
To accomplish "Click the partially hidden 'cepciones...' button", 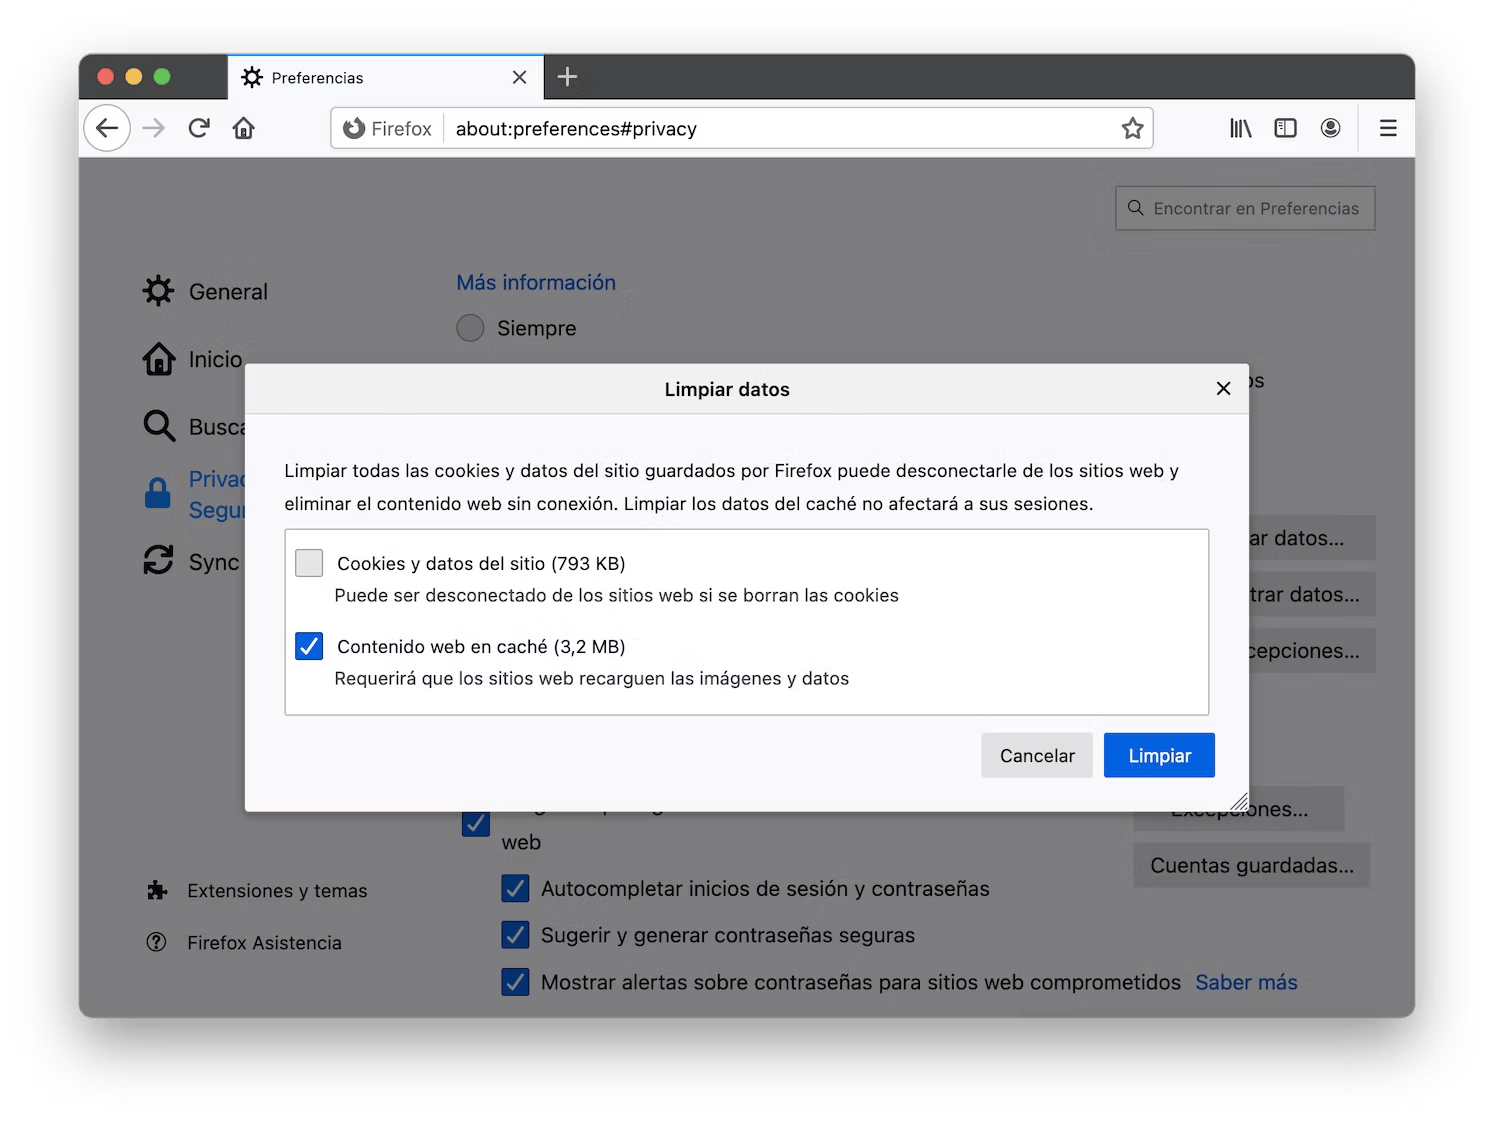I will coord(1312,650).
